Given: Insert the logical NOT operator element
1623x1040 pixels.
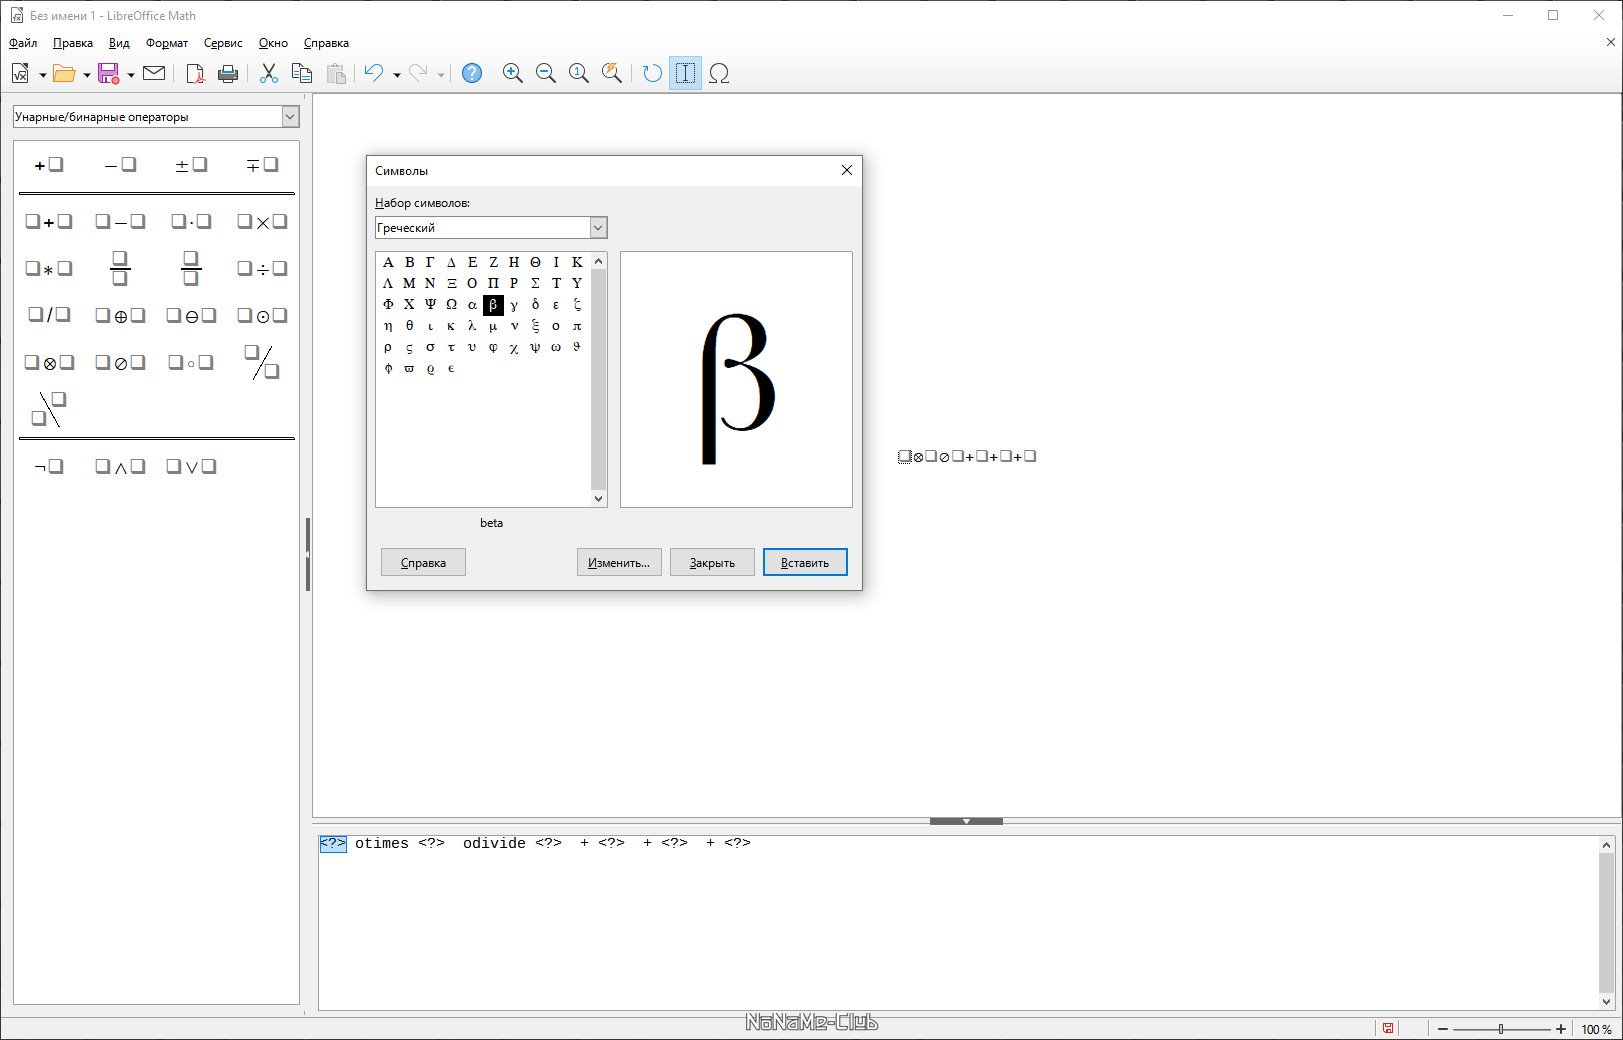Looking at the screenshot, I should point(49,467).
